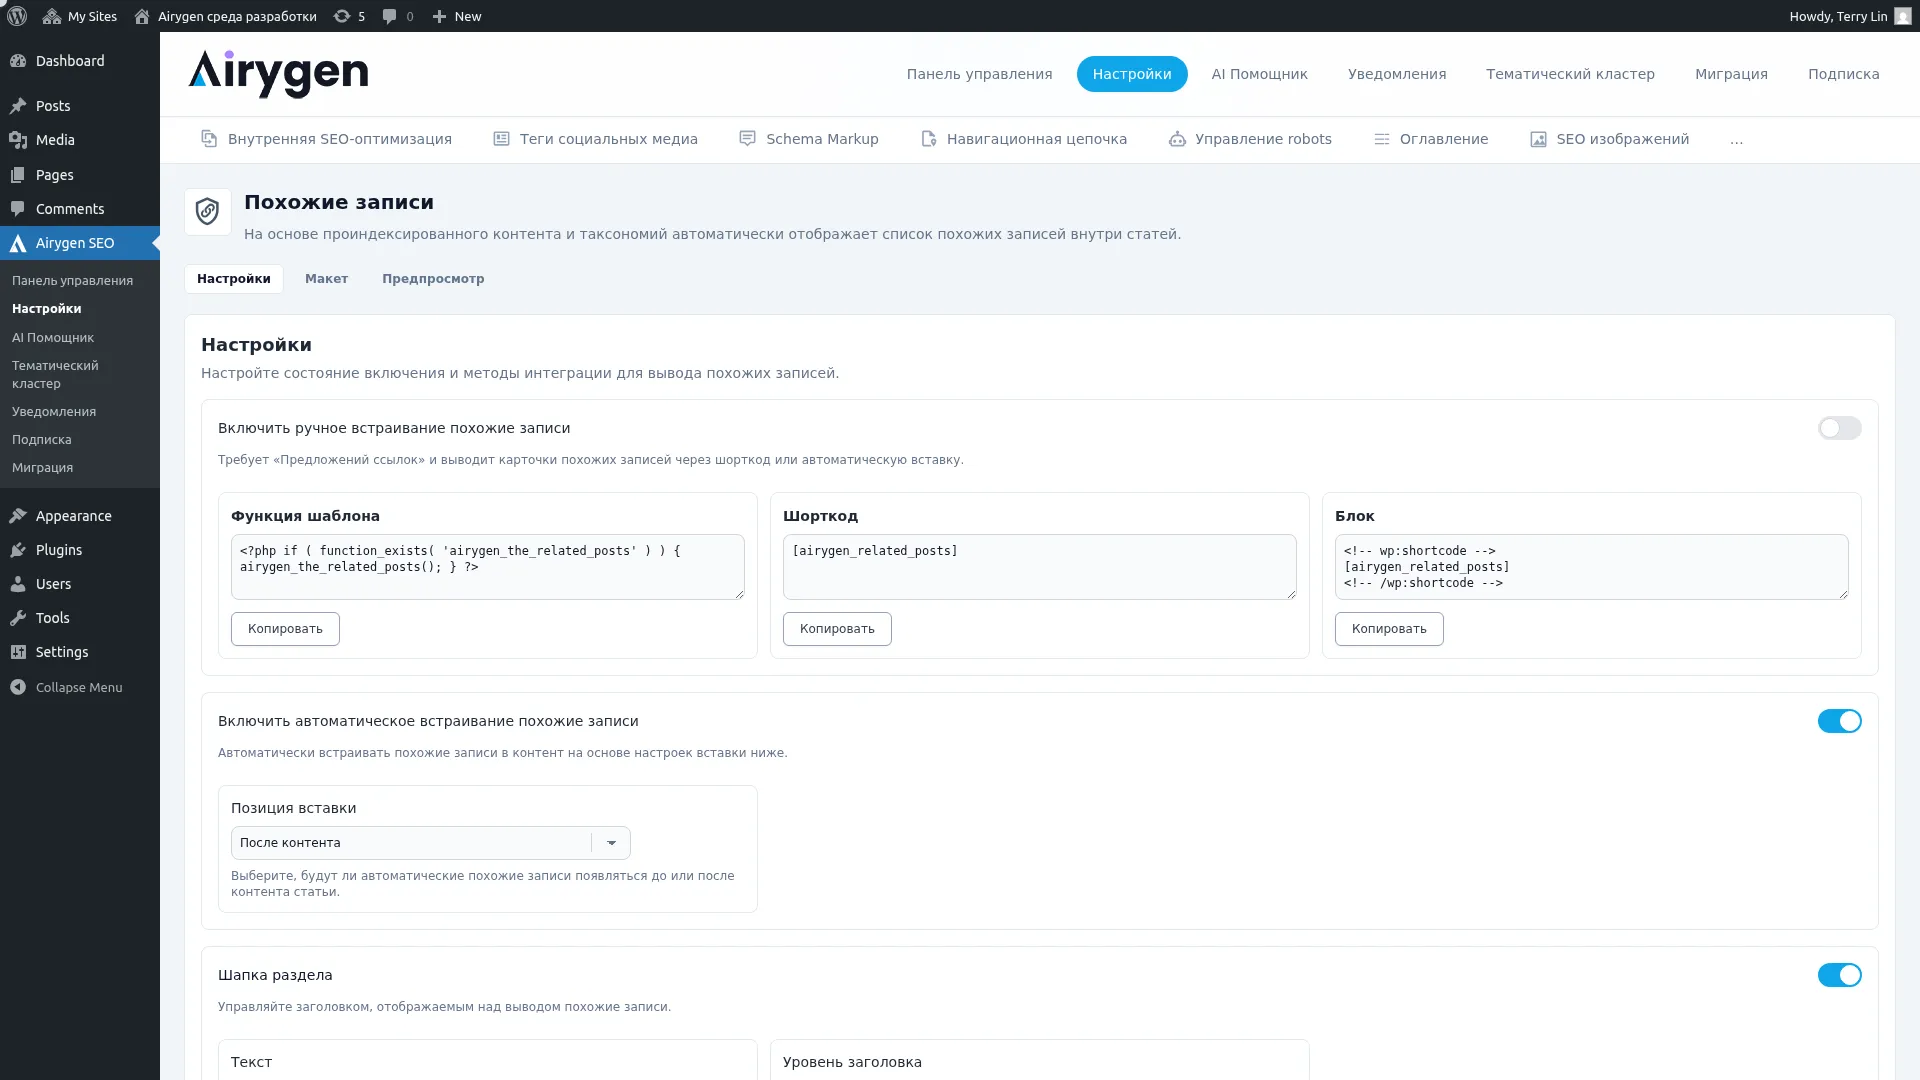Open the My Sites menu
Screen dimensions: 1920x1080
(80, 16)
